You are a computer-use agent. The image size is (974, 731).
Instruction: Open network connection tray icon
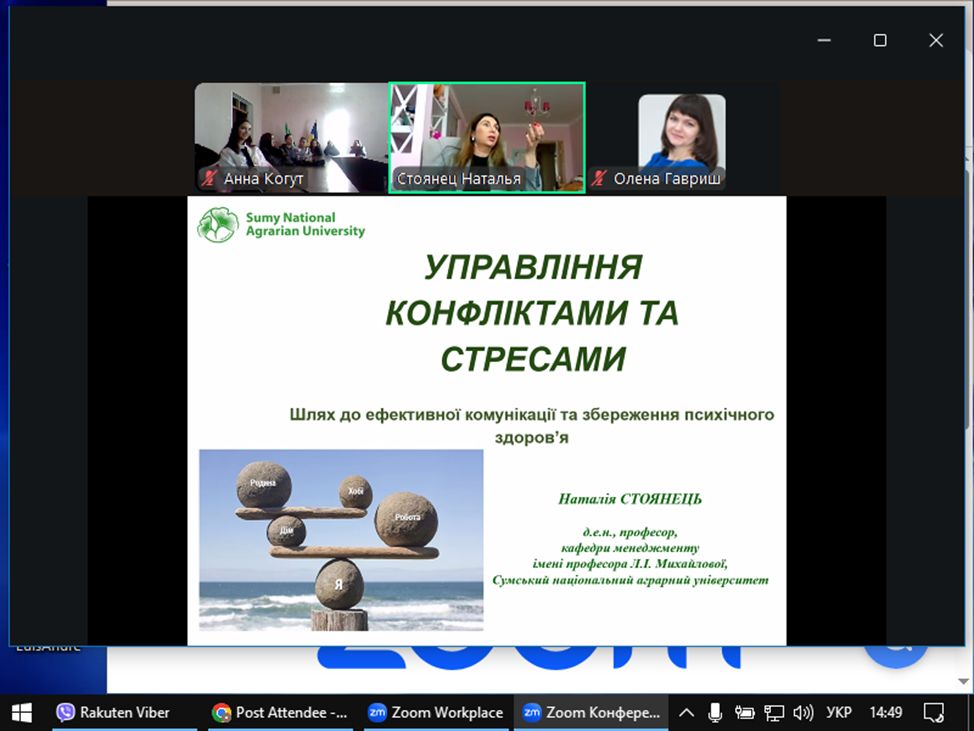(773, 713)
